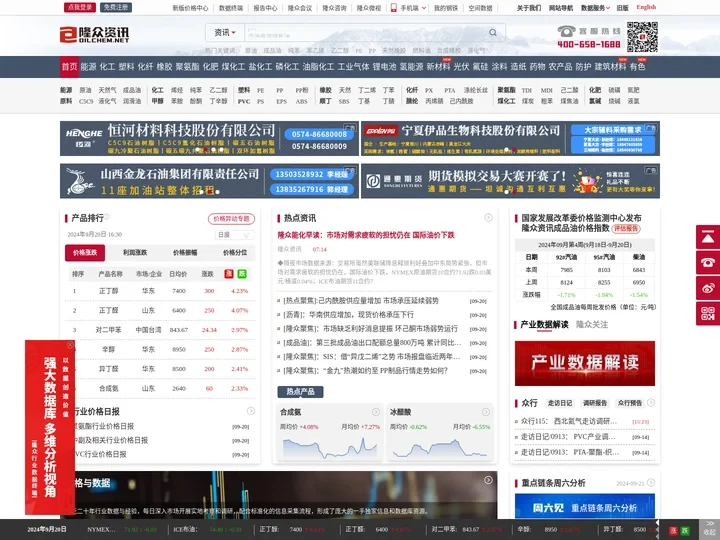The width and height of the screenshot is (720, 540).
Task: Click the telephone icon in the red side panel
Action: [x=708, y=263]
